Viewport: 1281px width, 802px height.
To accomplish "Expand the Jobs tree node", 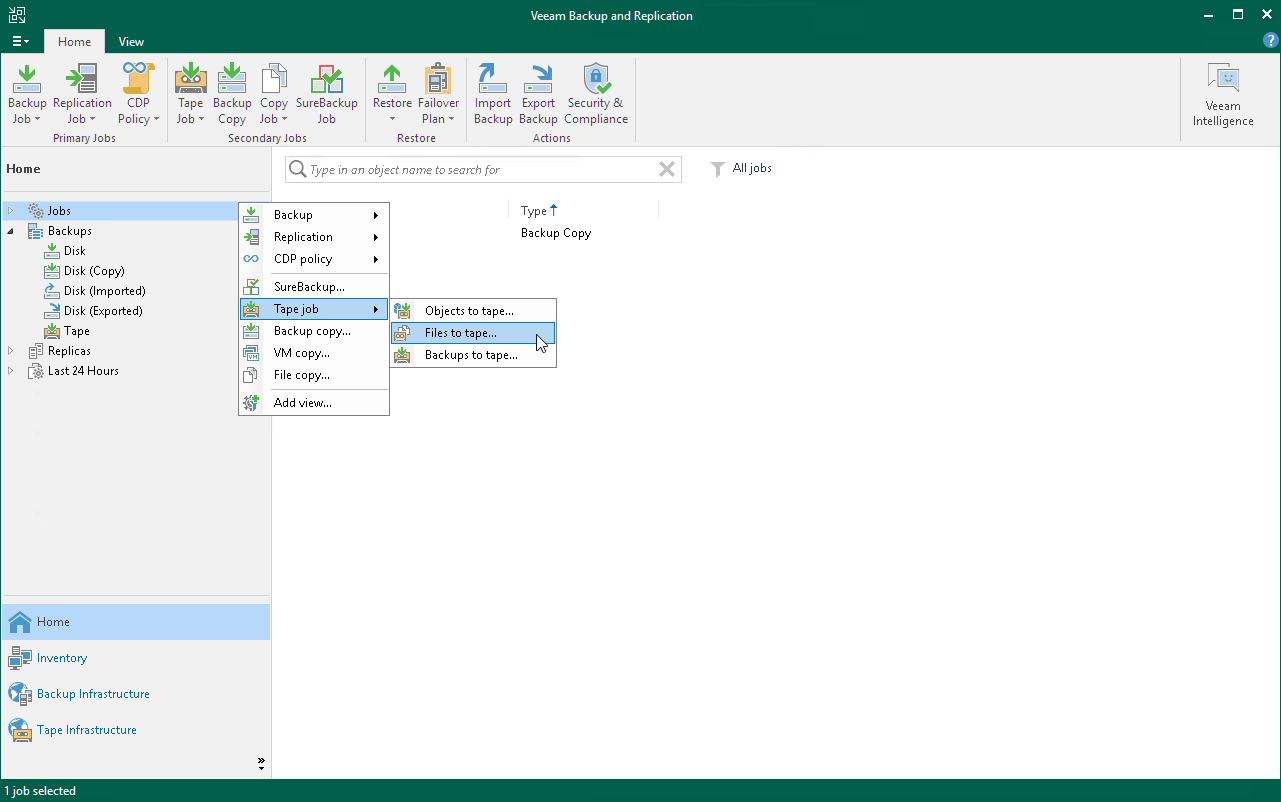I will [x=11, y=211].
